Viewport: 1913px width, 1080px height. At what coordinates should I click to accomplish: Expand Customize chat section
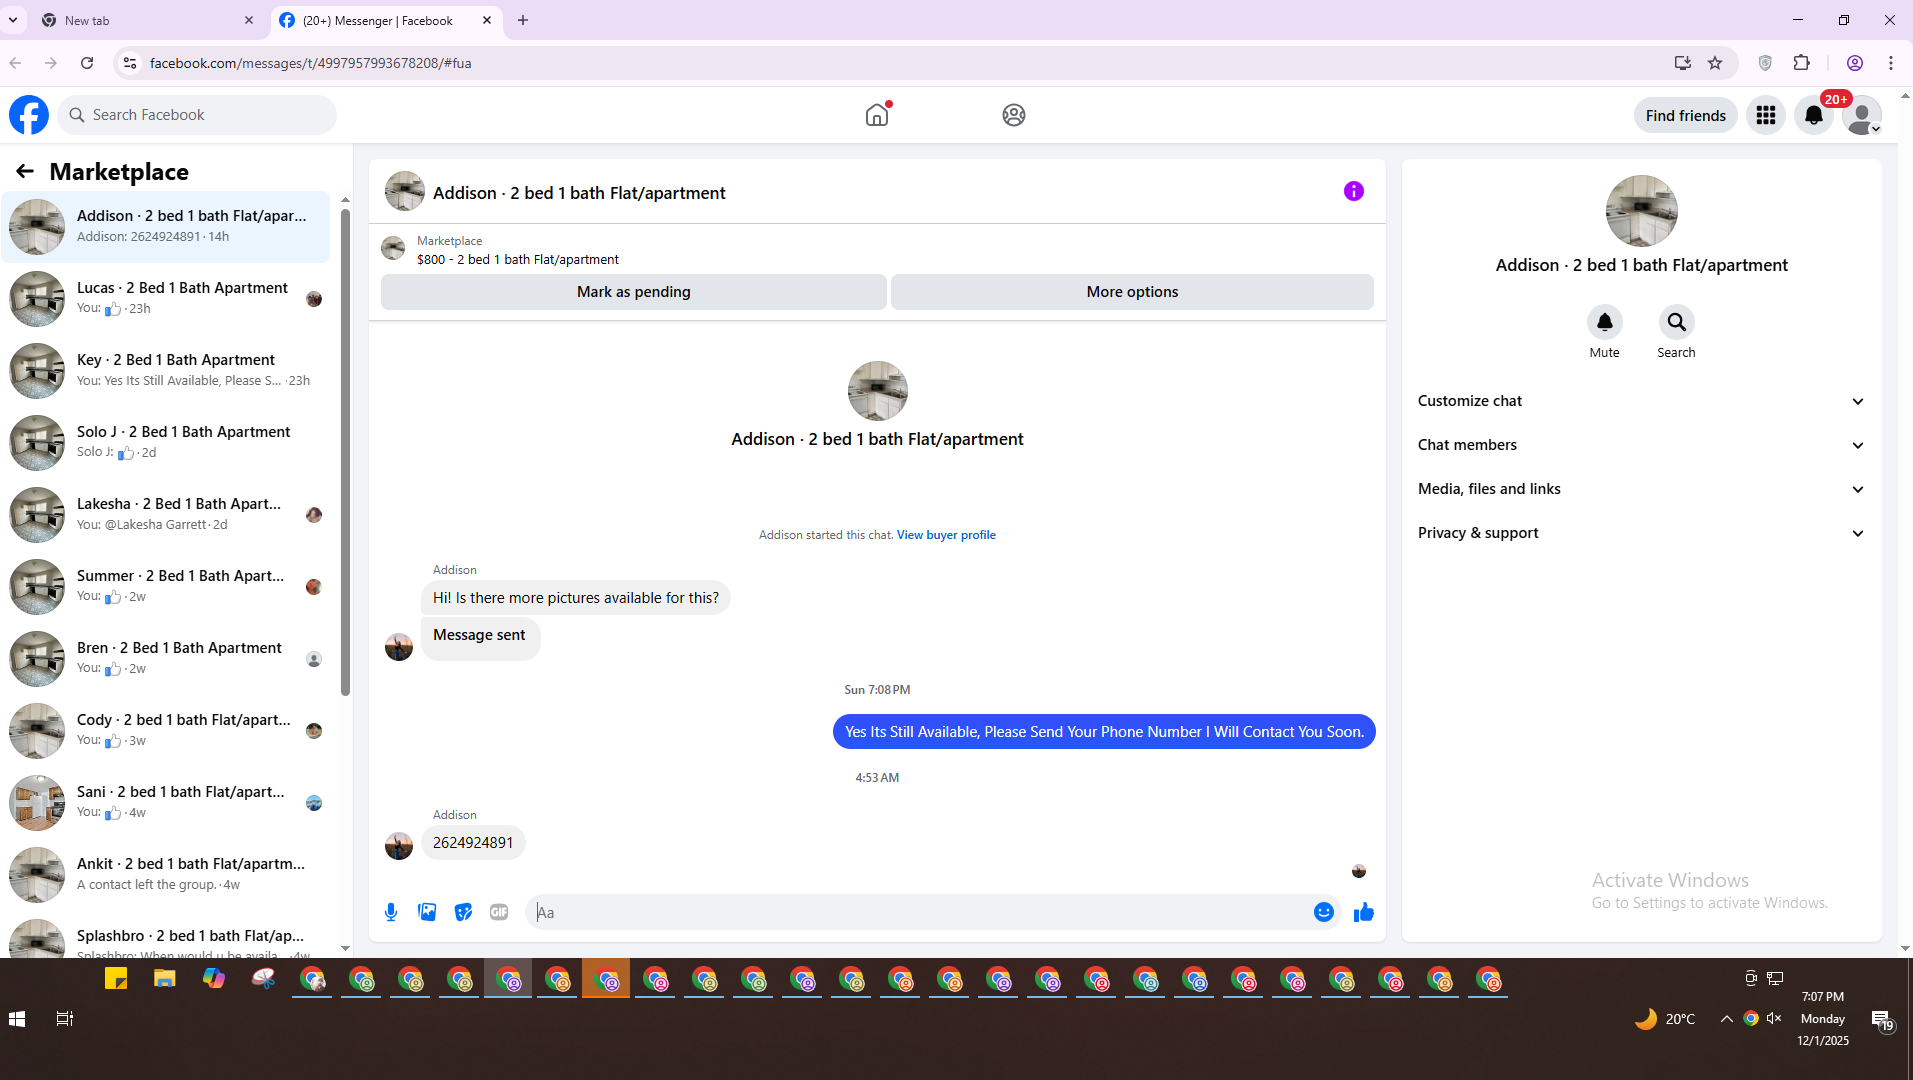(1641, 401)
